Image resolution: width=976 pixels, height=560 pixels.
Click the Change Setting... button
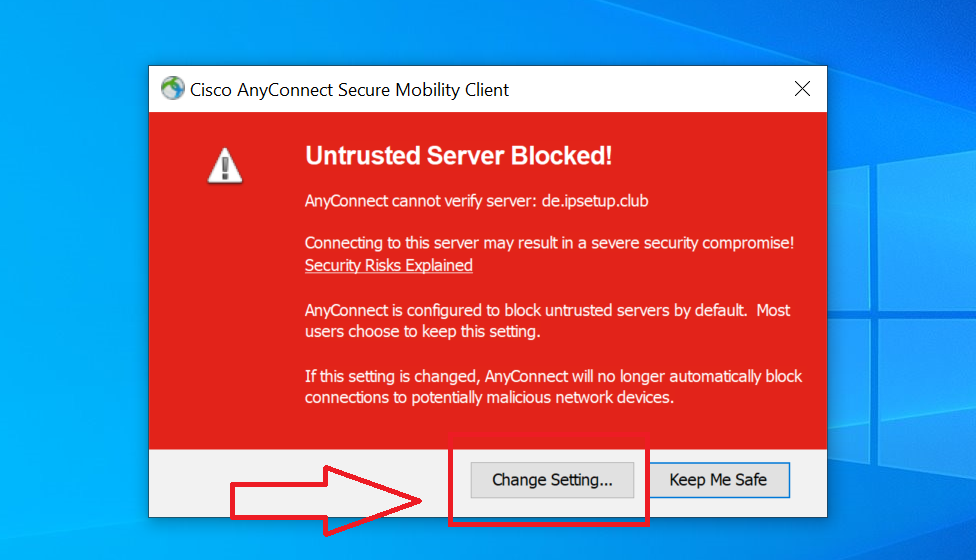[552, 480]
